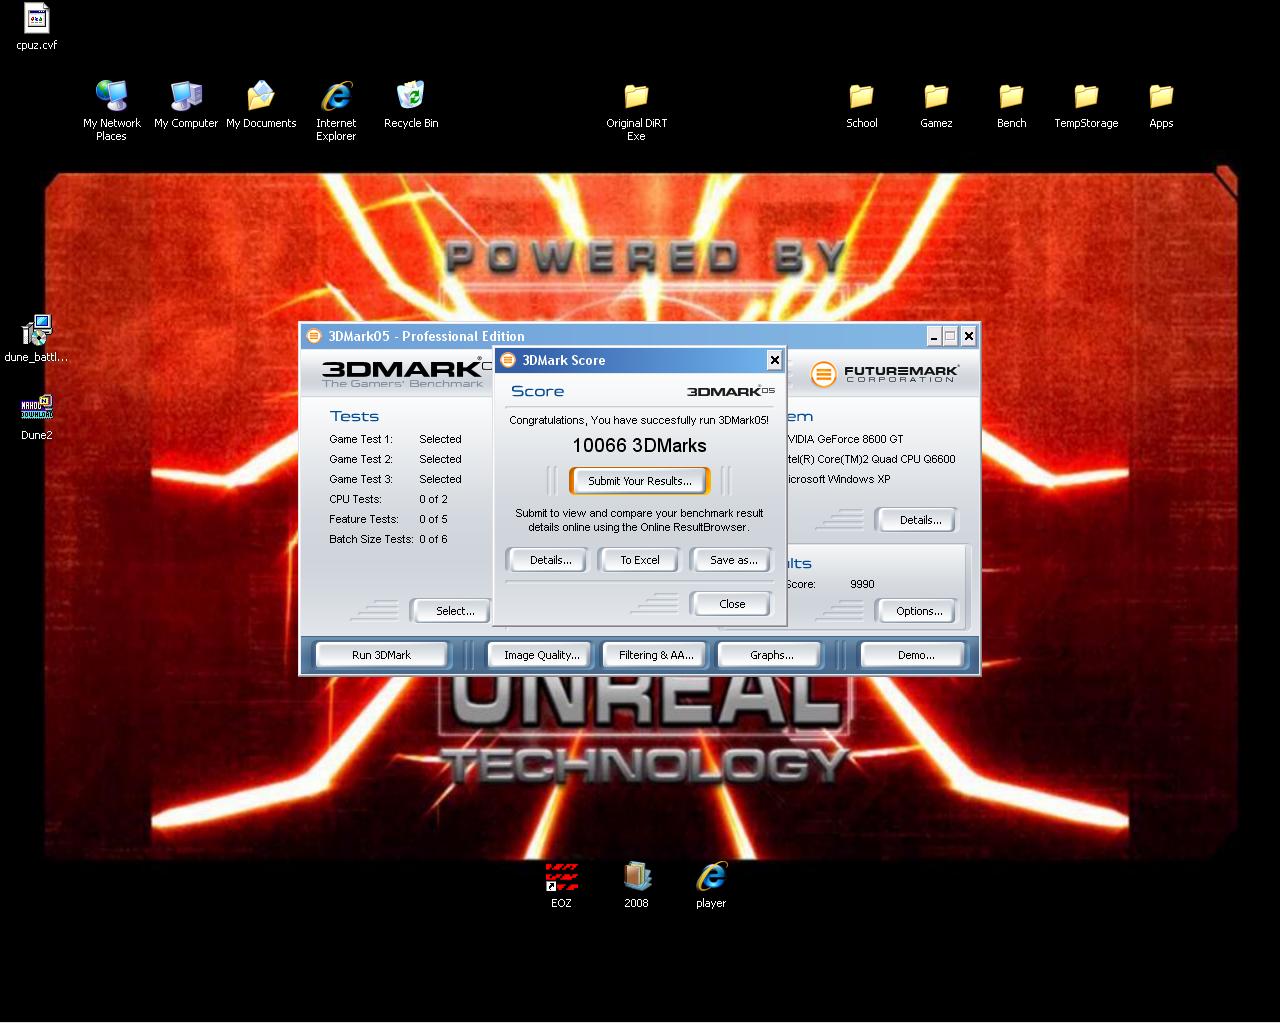Open Details in the Score dialog
Image resolution: width=1280 pixels, height=1024 pixels.
550,560
